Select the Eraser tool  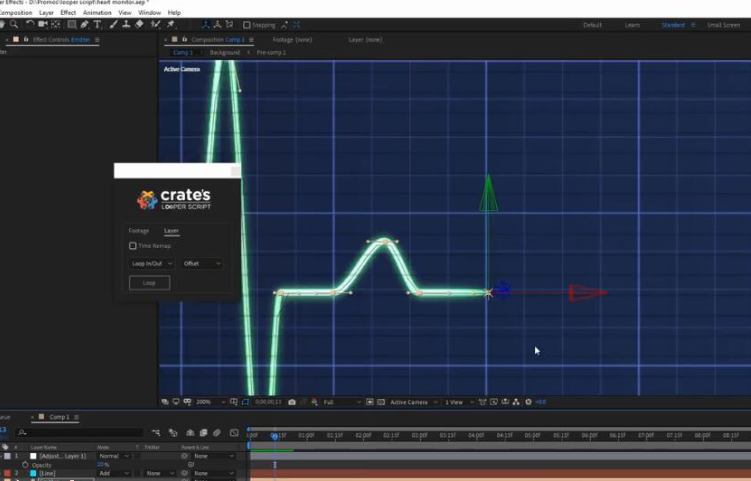click(x=139, y=25)
